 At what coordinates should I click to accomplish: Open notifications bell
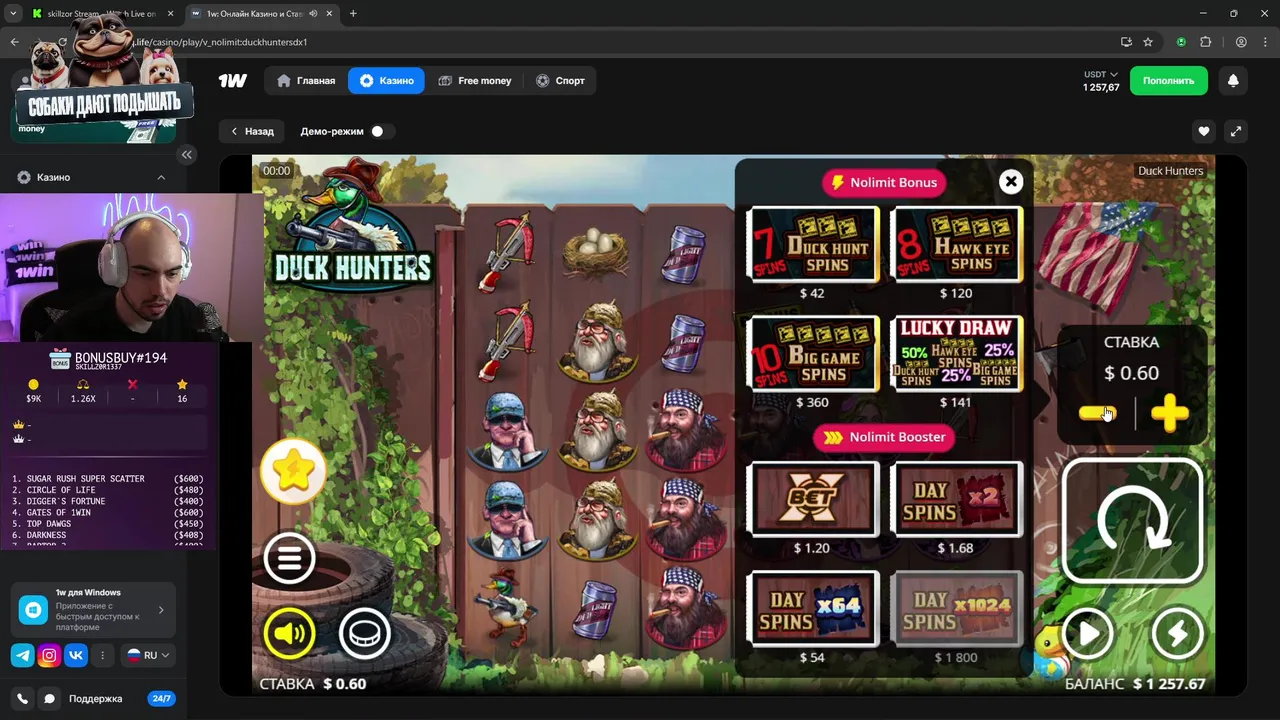click(x=1233, y=81)
